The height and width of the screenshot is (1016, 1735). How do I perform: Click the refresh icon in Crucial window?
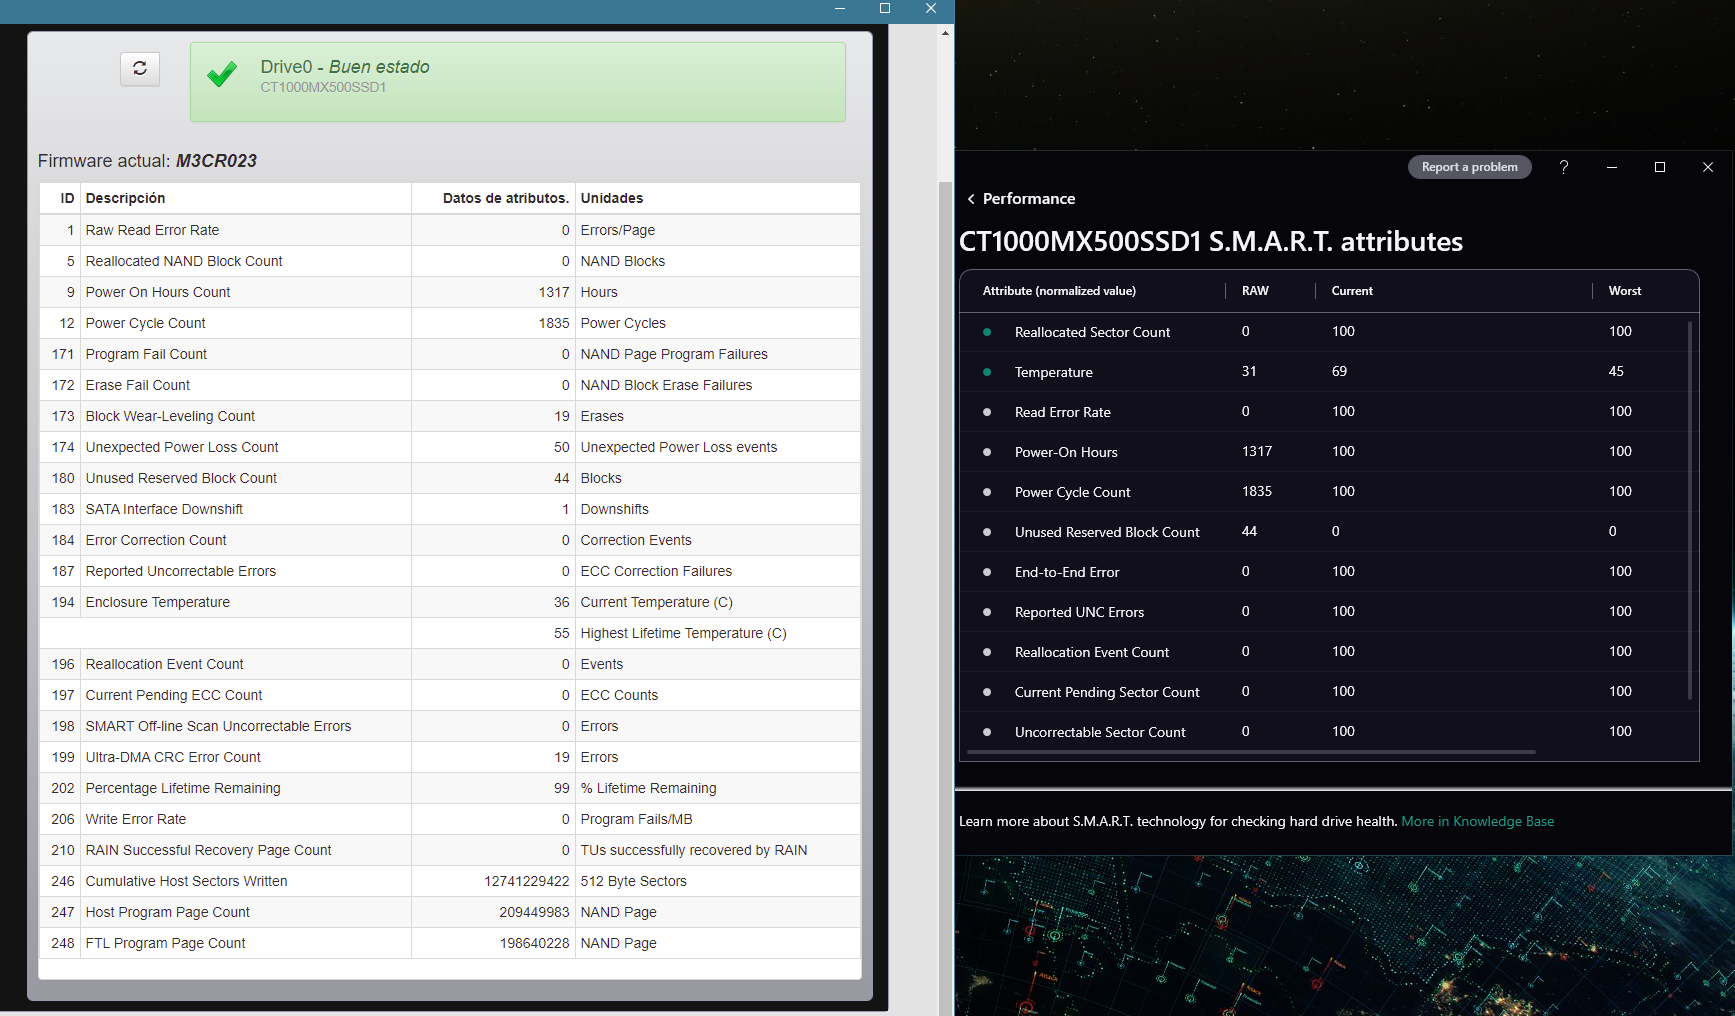point(140,68)
